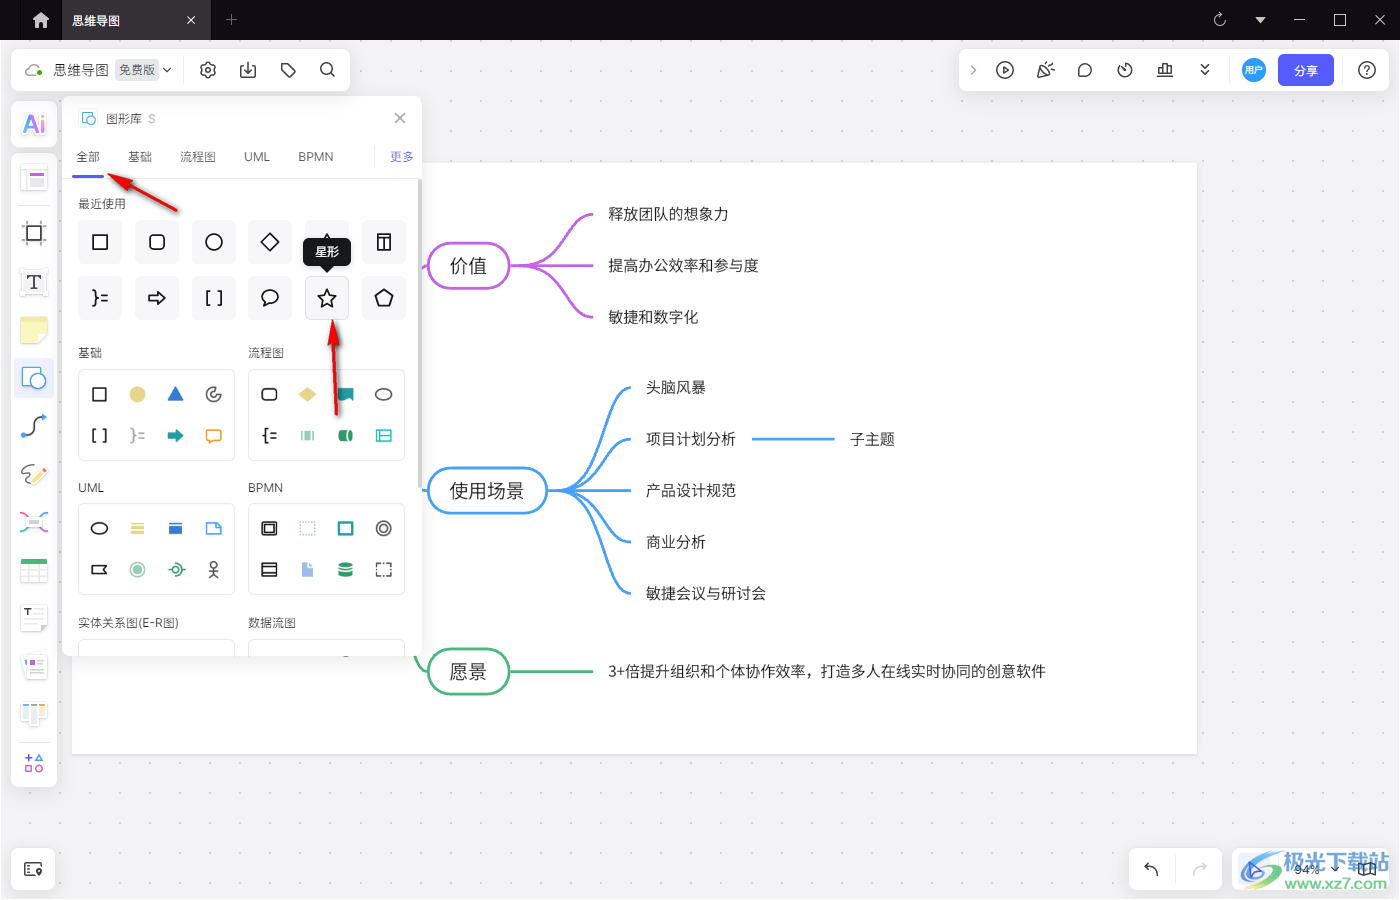
Task: Switch to the 全部 tab
Action: [88, 157]
